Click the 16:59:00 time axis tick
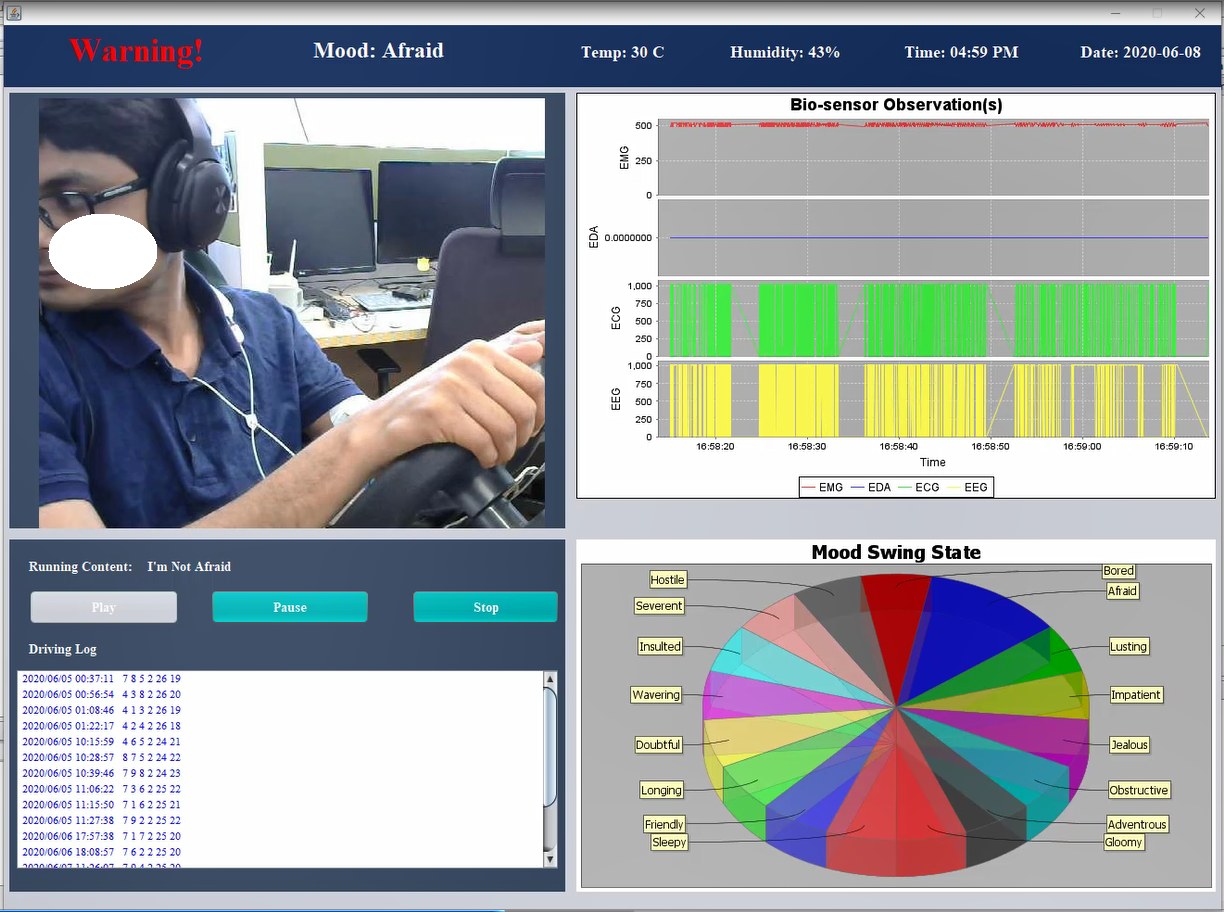This screenshot has width=1224, height=912. click(1082, 447)
